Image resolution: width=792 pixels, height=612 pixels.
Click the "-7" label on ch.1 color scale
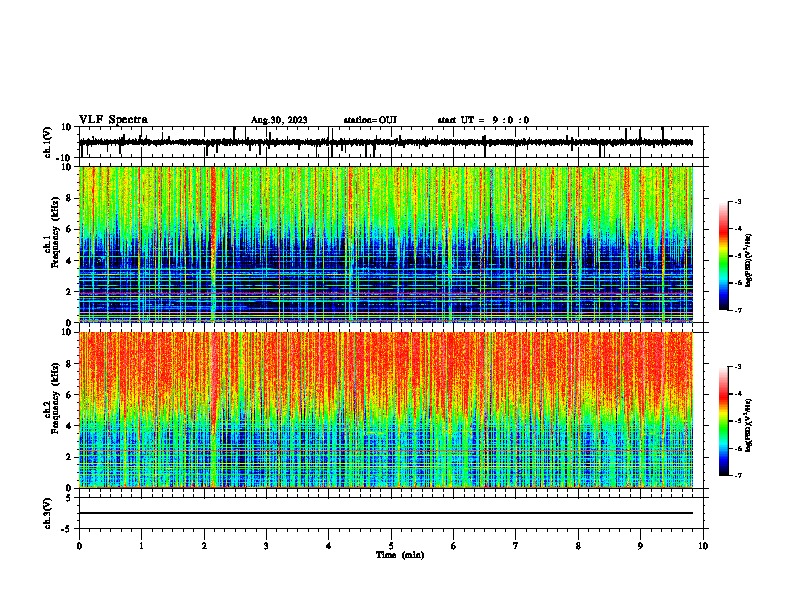[x=737, y=310]
